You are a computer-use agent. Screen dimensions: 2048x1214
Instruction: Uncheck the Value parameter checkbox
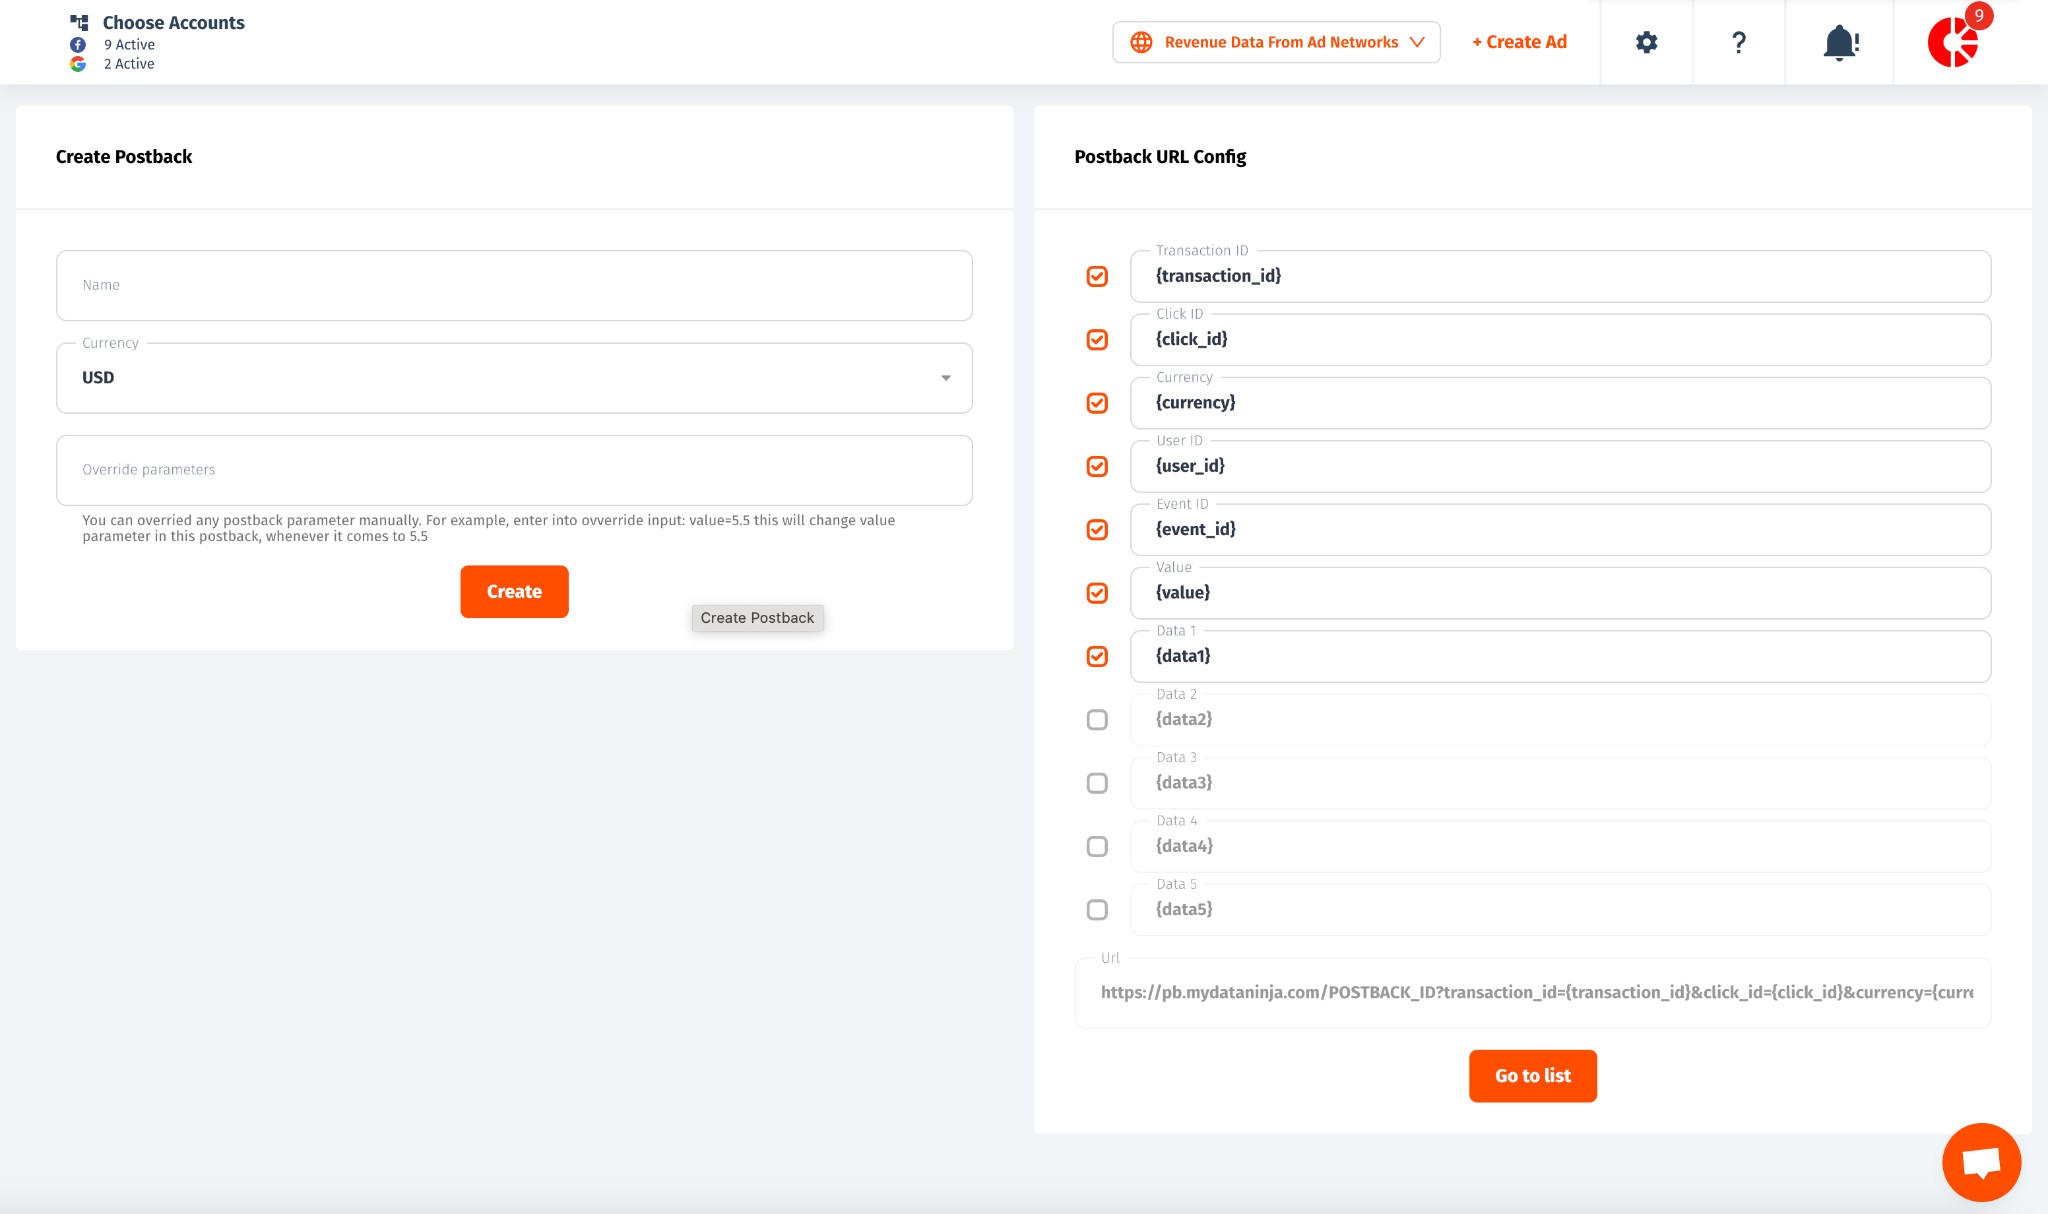(x=1097, y=593)
